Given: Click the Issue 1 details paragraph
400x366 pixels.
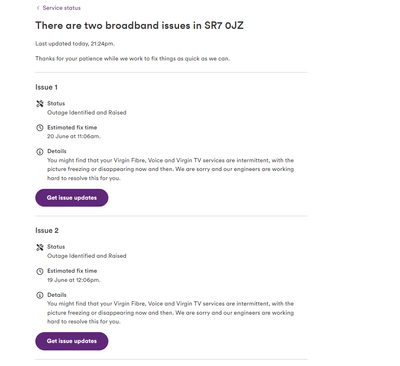Looking at the screenshot, I should coord(170,169).
